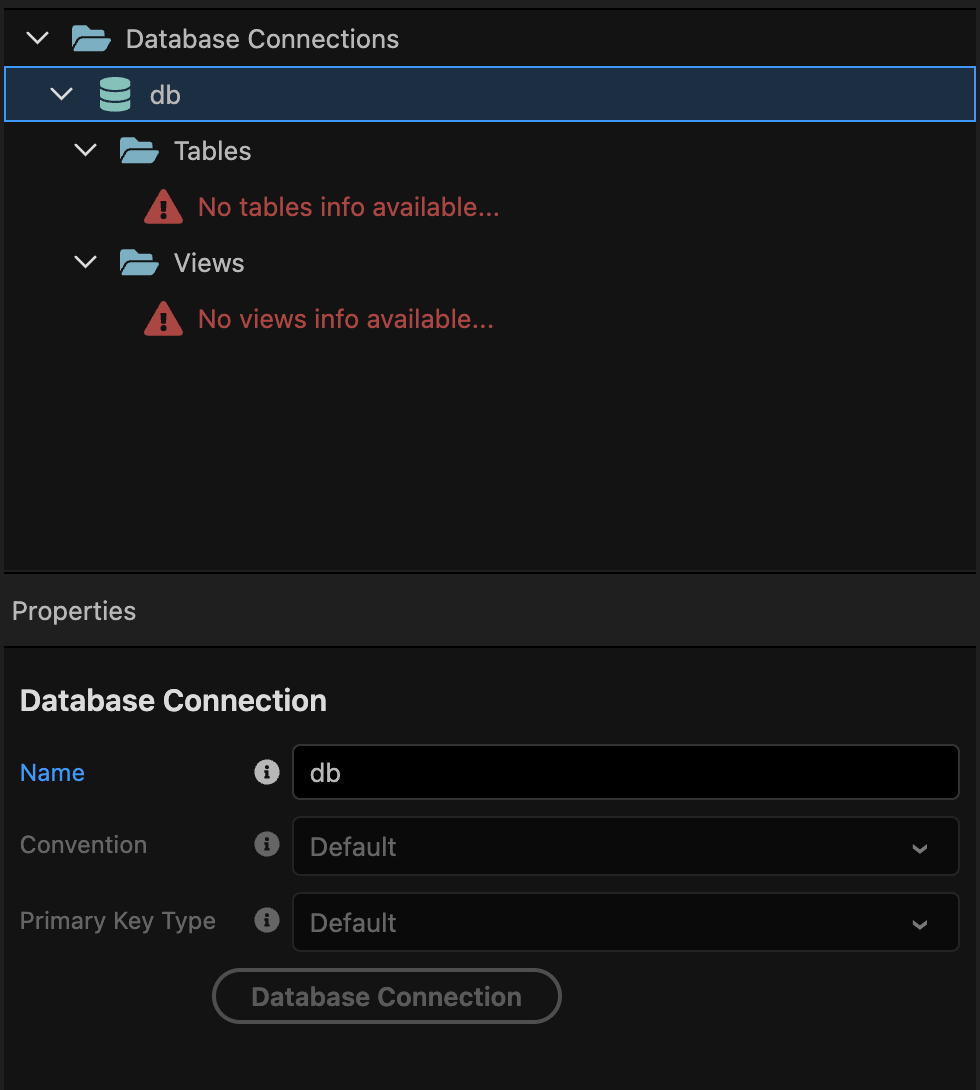Open the Convention dropdown
980x1090 pixels.
(x=625, y=846)
